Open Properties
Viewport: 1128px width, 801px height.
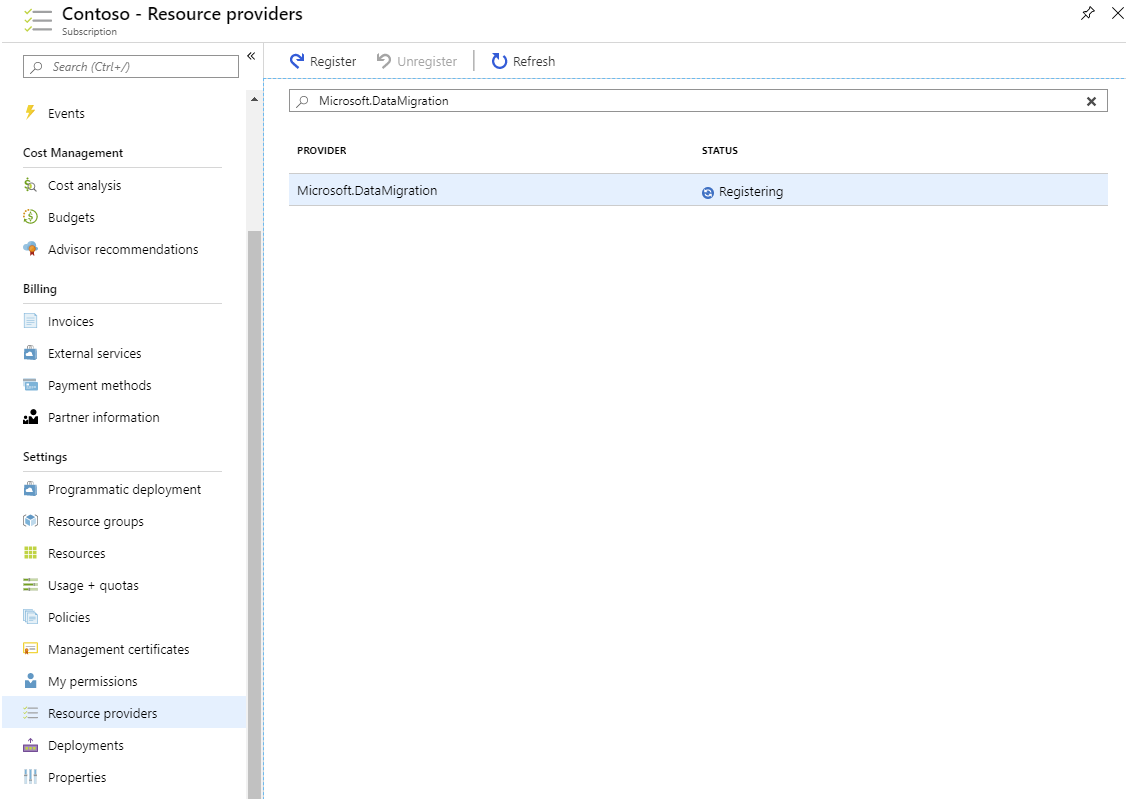click(x=77, y=777)
